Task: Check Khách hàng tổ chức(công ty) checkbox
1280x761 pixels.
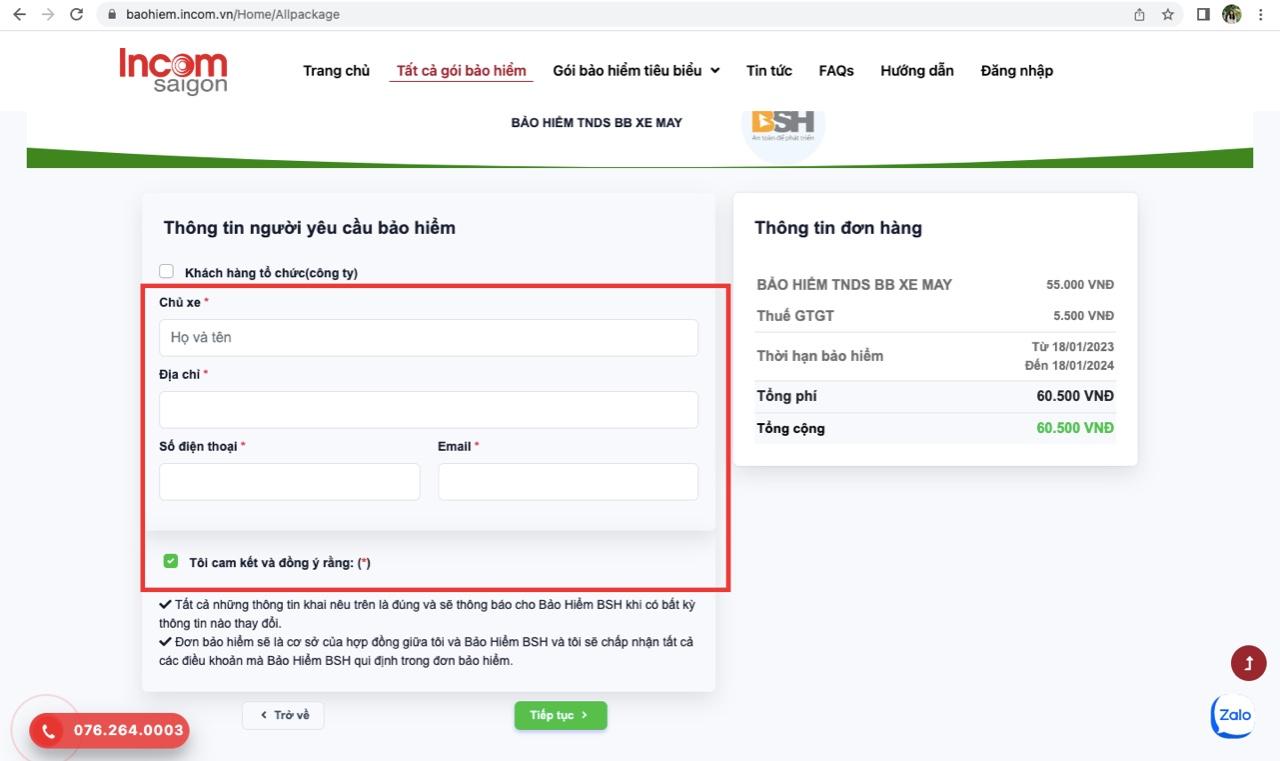Action: click(167, 272)
